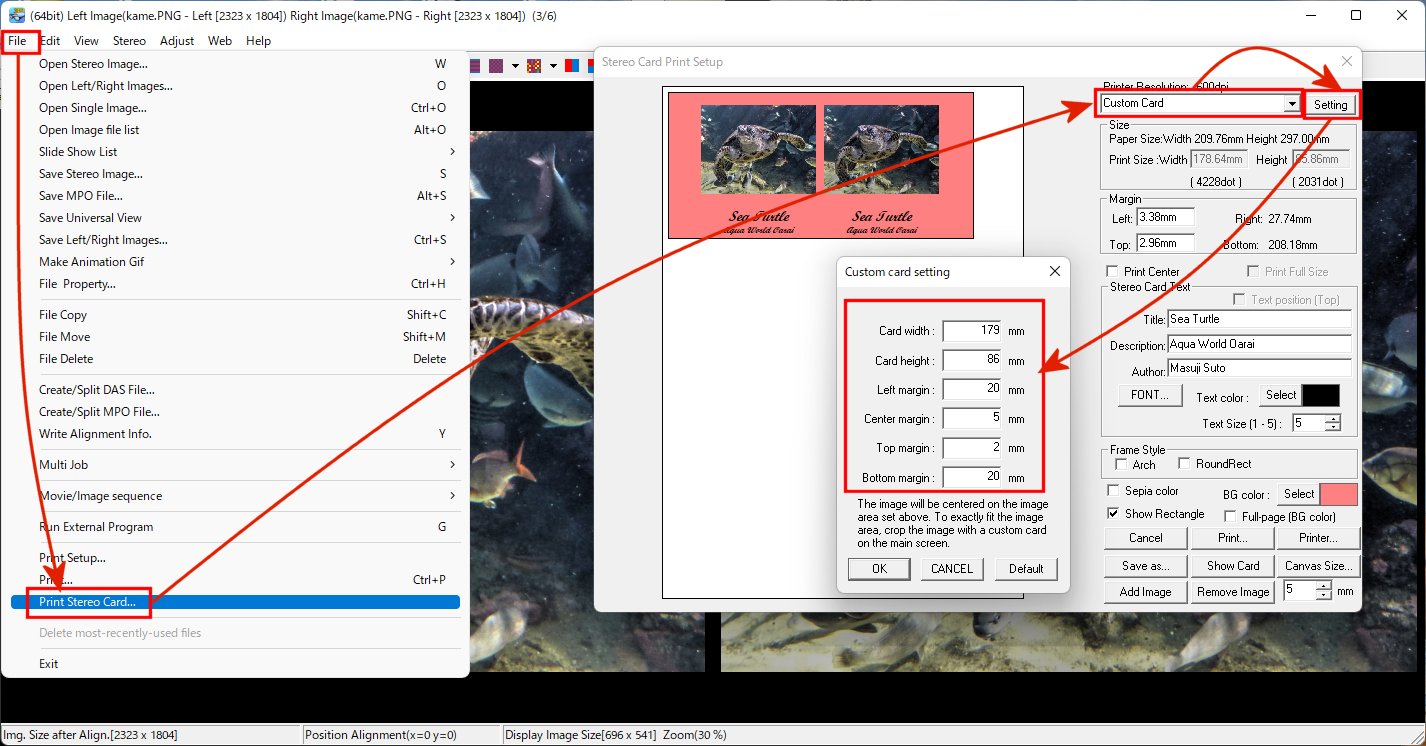This screenshot has height=746, width=1426.
Task: Click the red-blue side-by-side toolbar icon
Action: click(x=571, y=66)
